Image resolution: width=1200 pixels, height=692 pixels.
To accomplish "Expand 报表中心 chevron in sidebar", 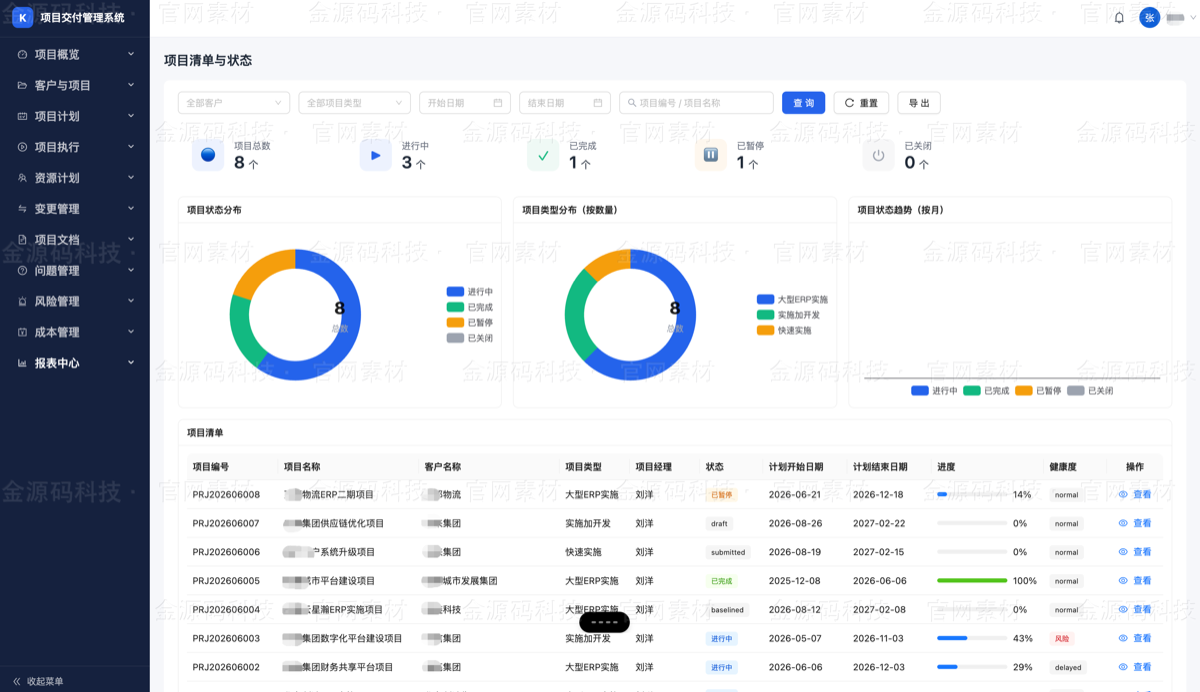I will point(131,363).
